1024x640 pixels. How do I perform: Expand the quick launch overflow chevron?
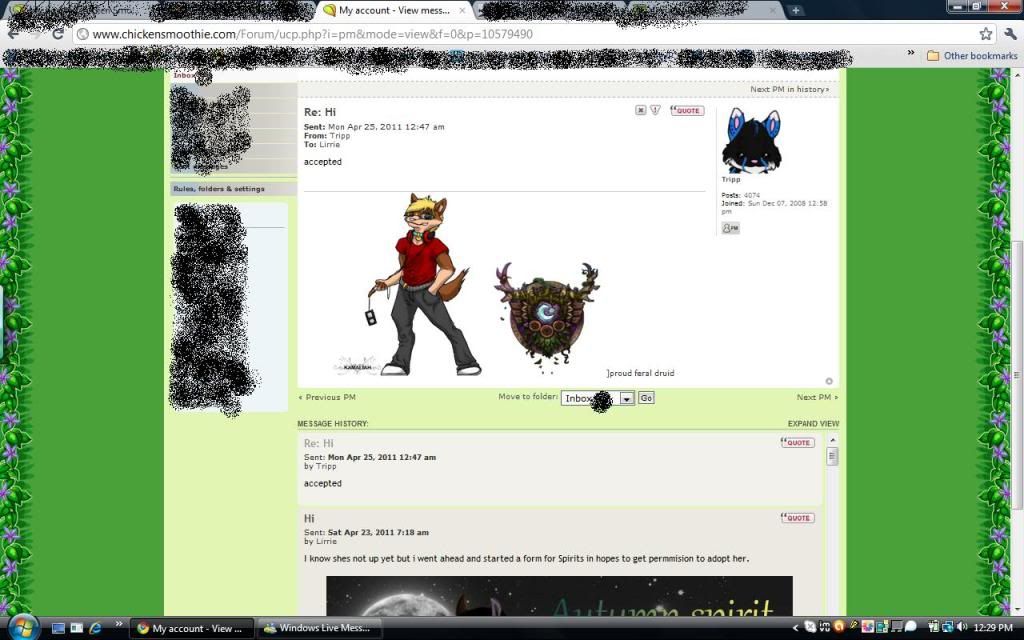pyautogui.click(x=118, y=625)
